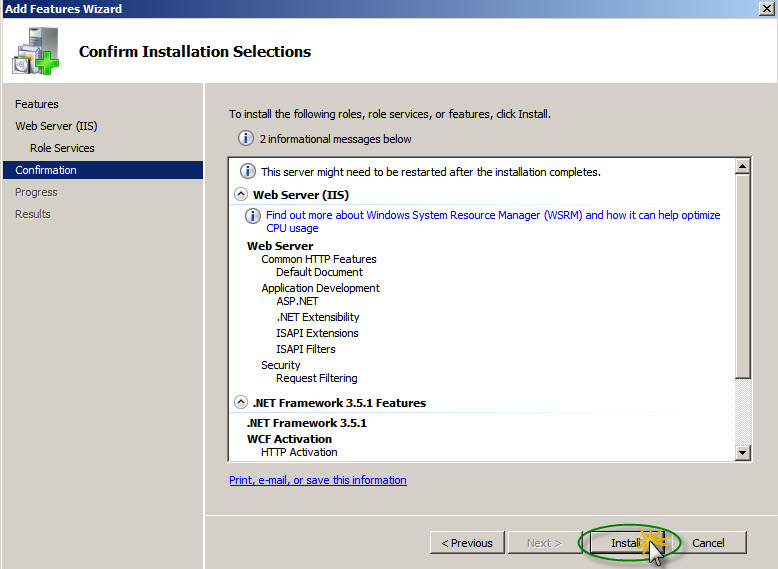
Task: Collapse the Web Server (IIS) section
Action: (241, 194)
